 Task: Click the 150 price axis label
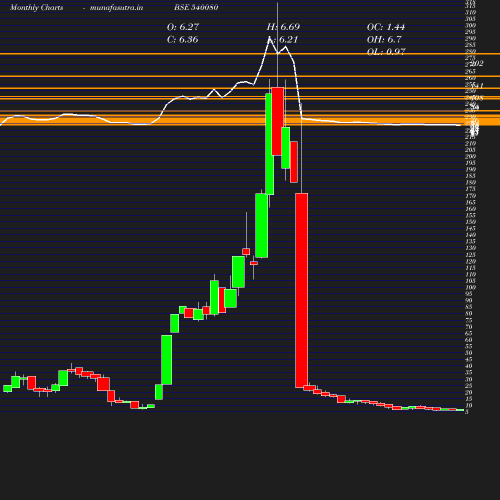coord(470,222)
